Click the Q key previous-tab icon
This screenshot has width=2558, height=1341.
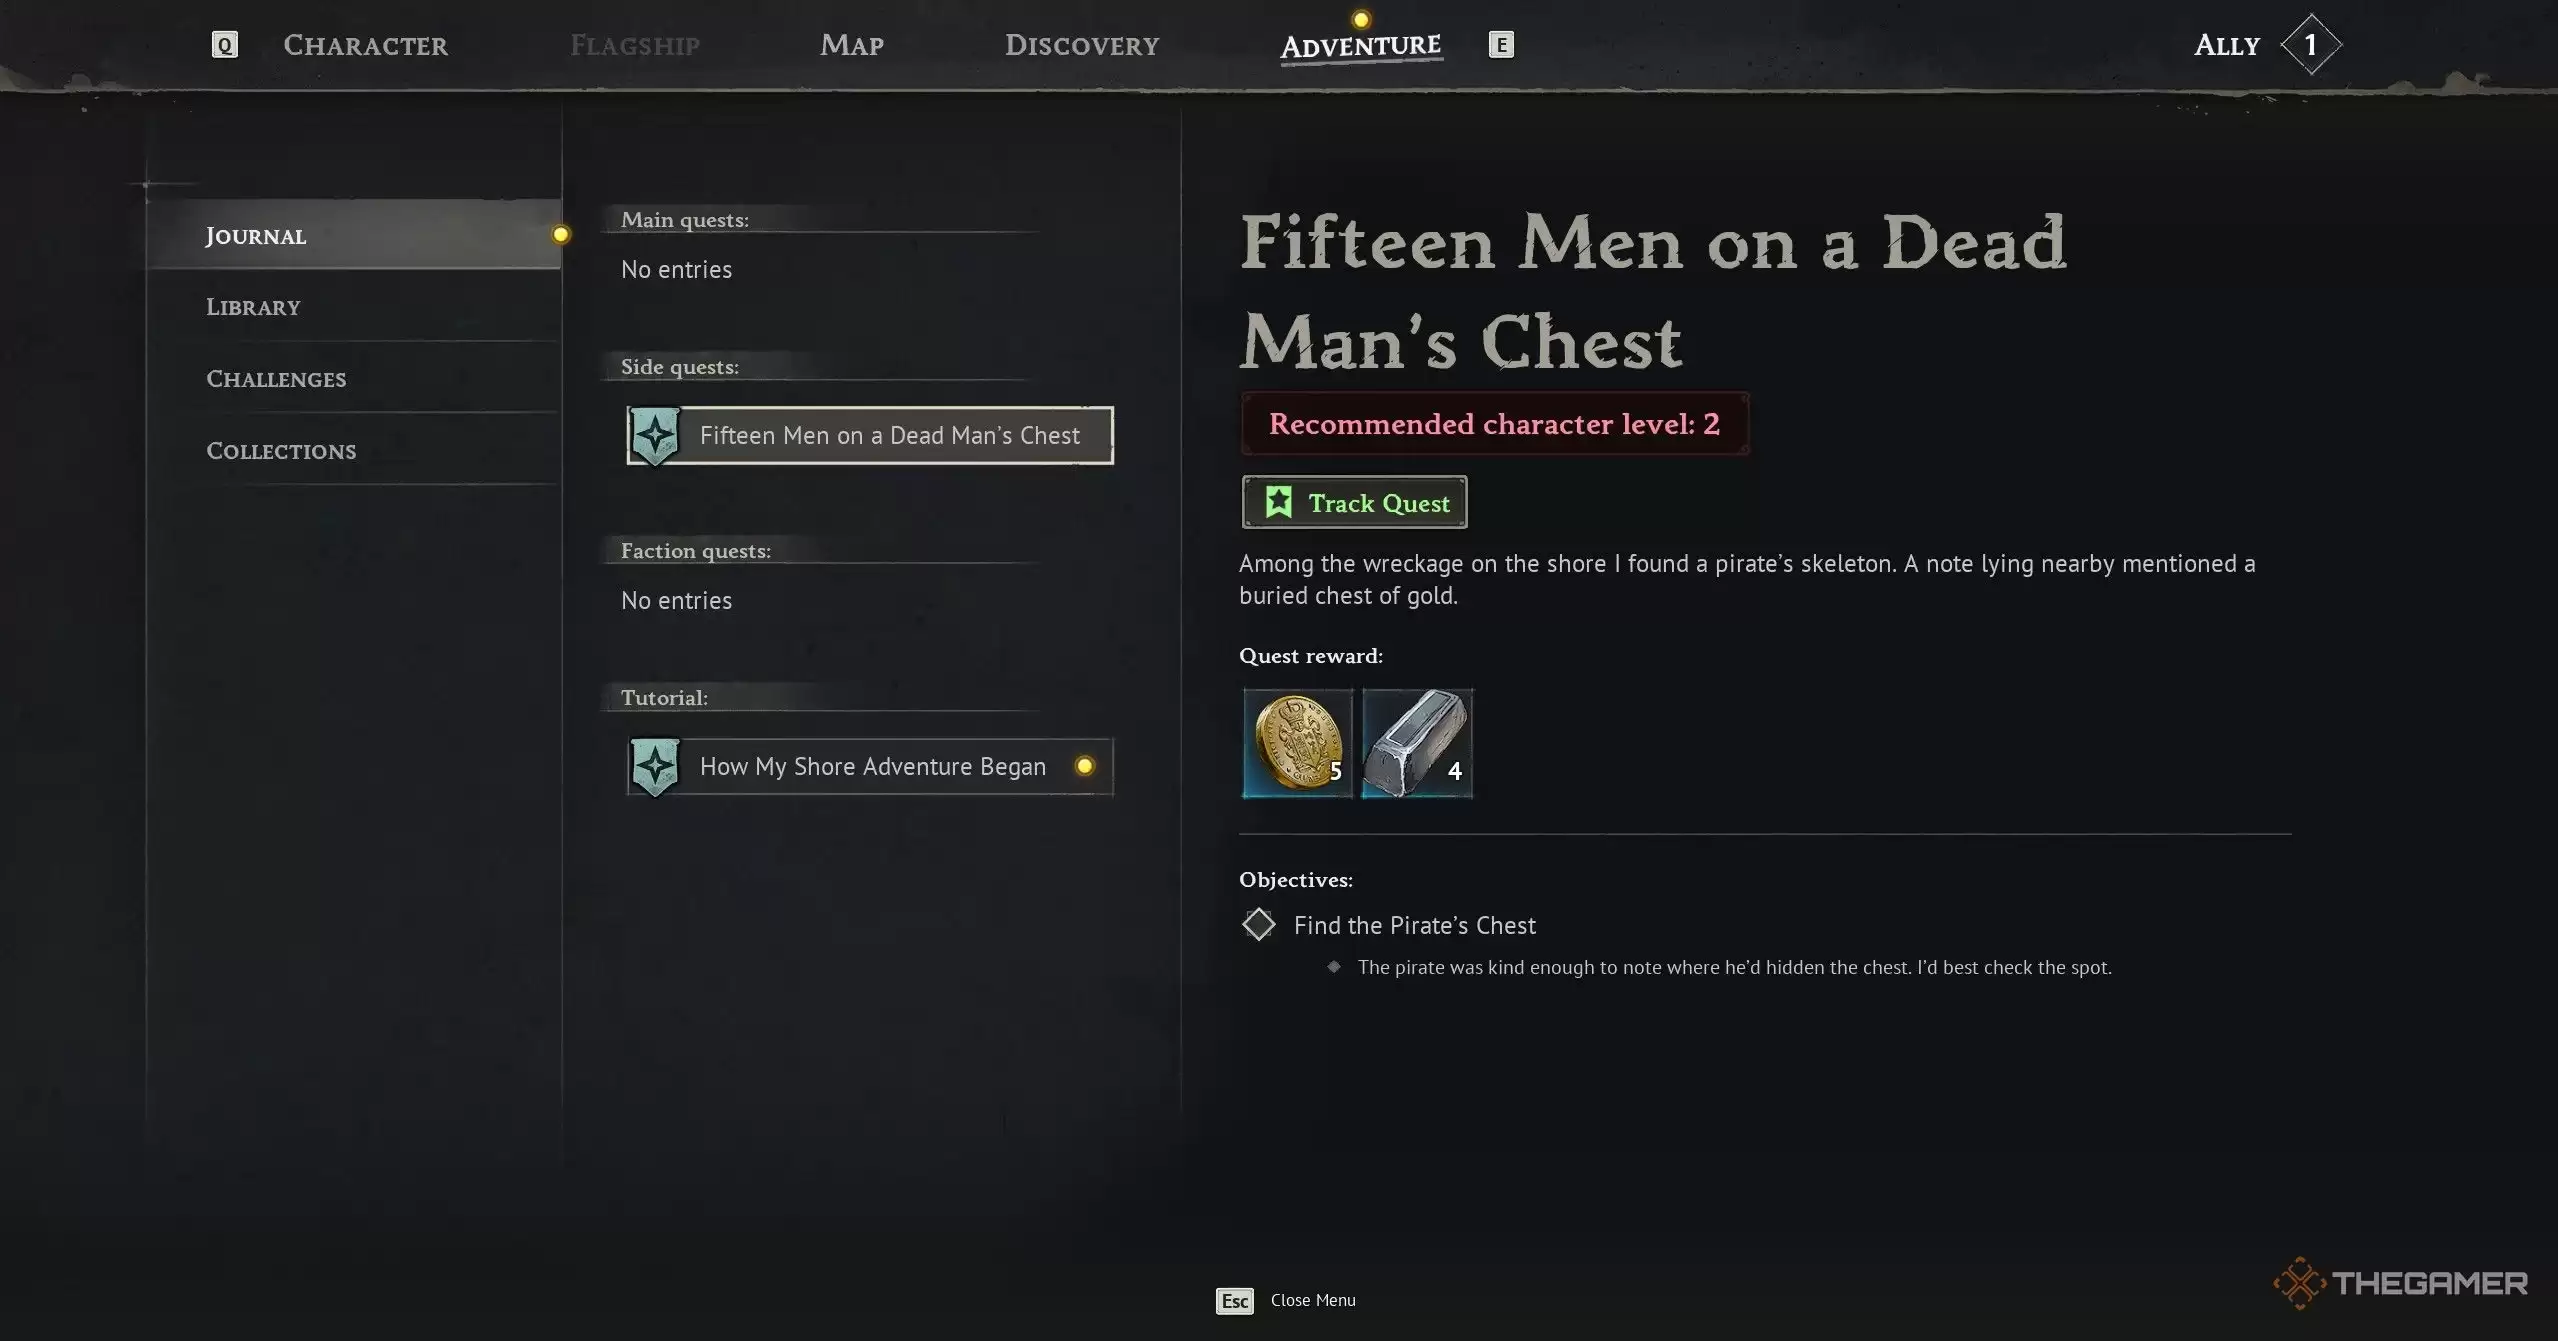(x=225, y=45)
